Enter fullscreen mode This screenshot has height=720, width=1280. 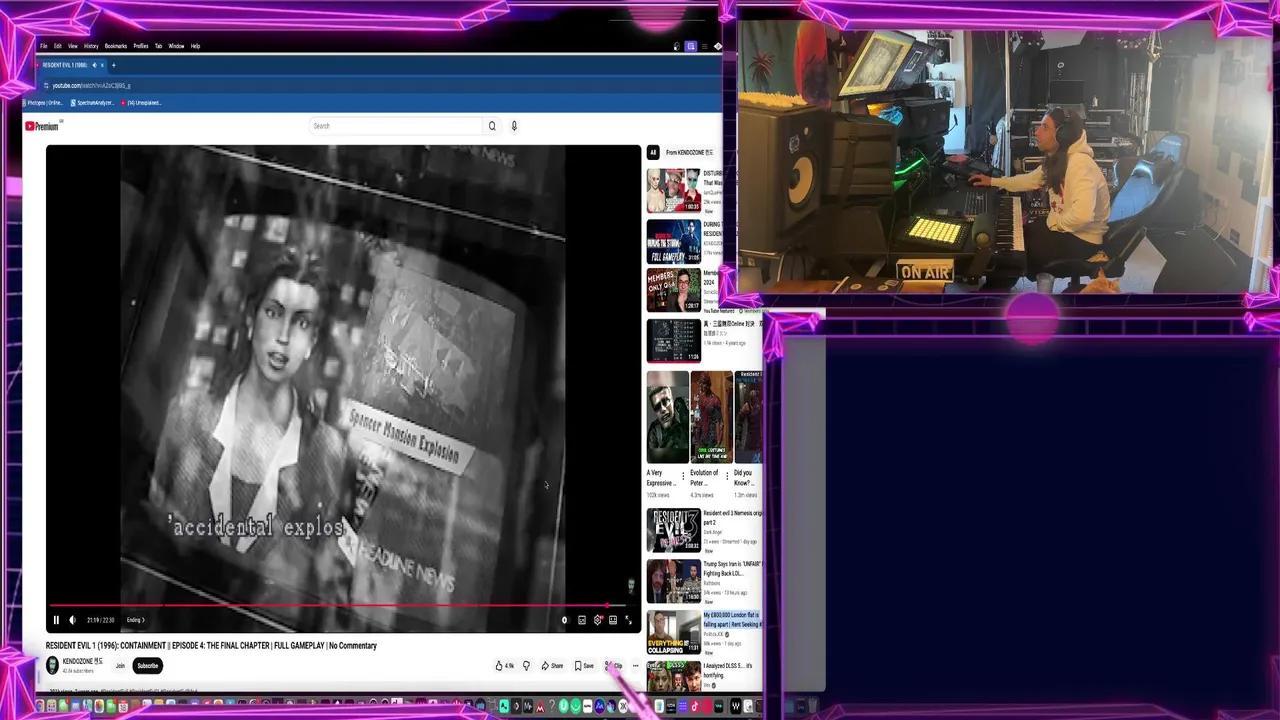click(628, 620)
